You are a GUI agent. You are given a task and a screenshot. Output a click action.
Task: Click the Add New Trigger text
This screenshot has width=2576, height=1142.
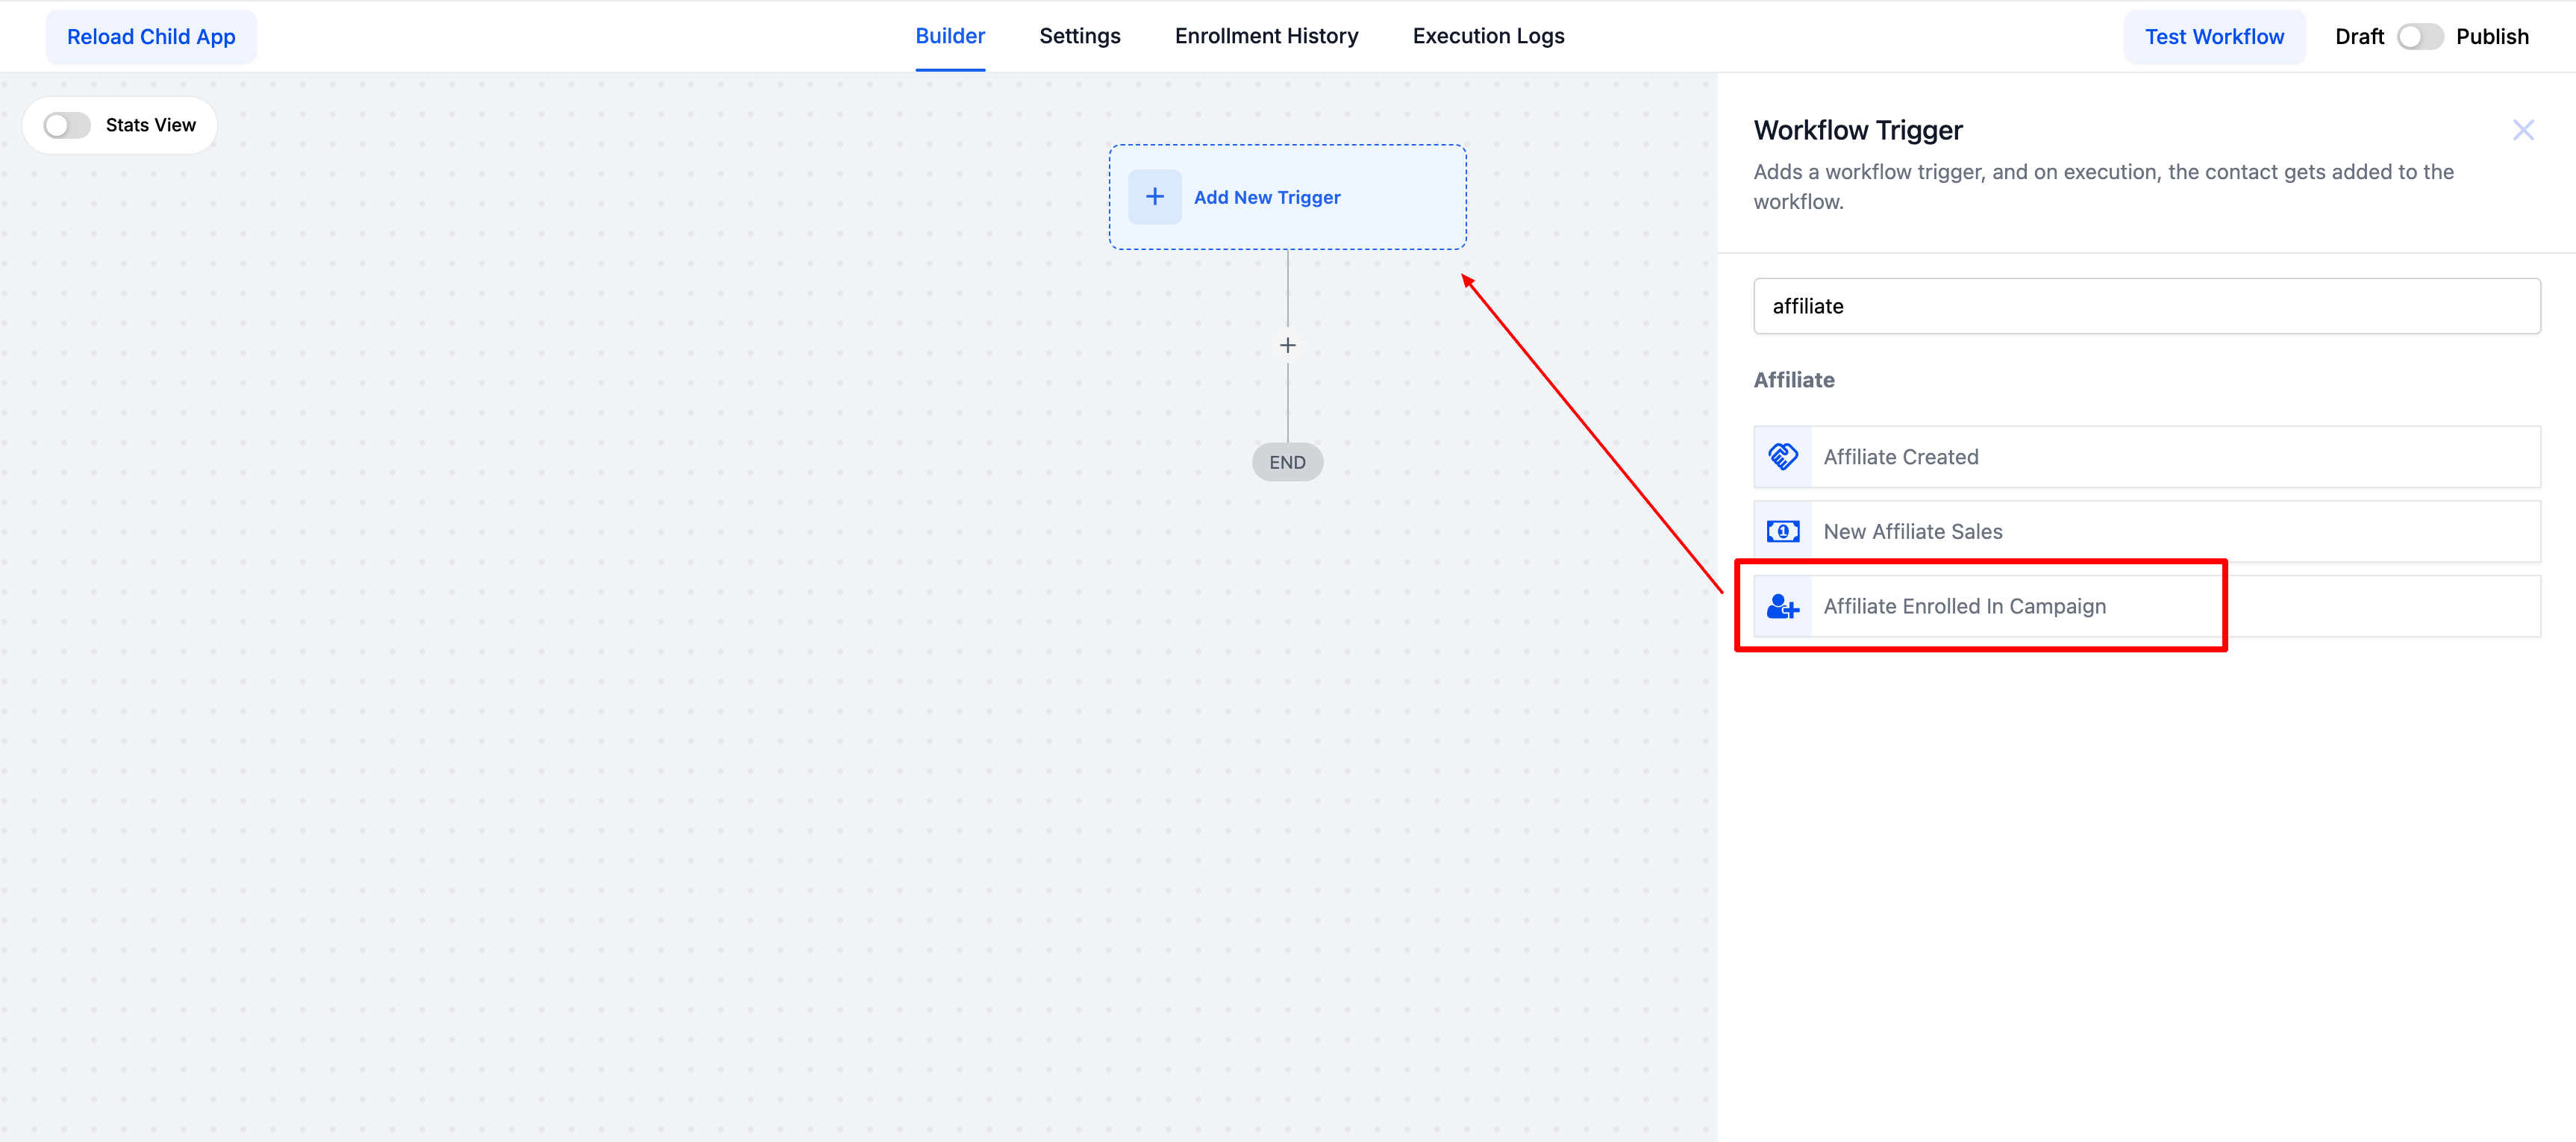click(x=1266, y=197)
